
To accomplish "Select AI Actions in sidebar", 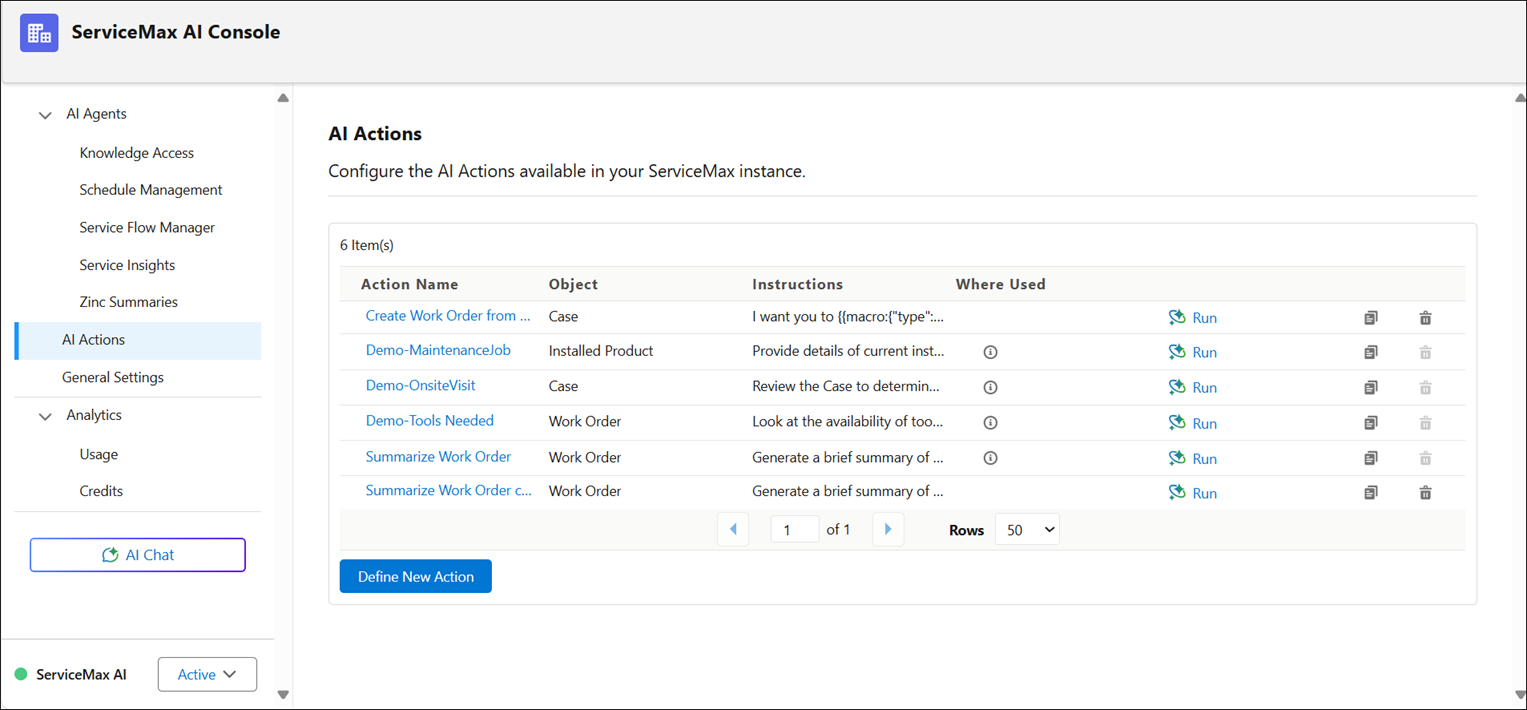I will pyautogui.click(x=138, y=340).
